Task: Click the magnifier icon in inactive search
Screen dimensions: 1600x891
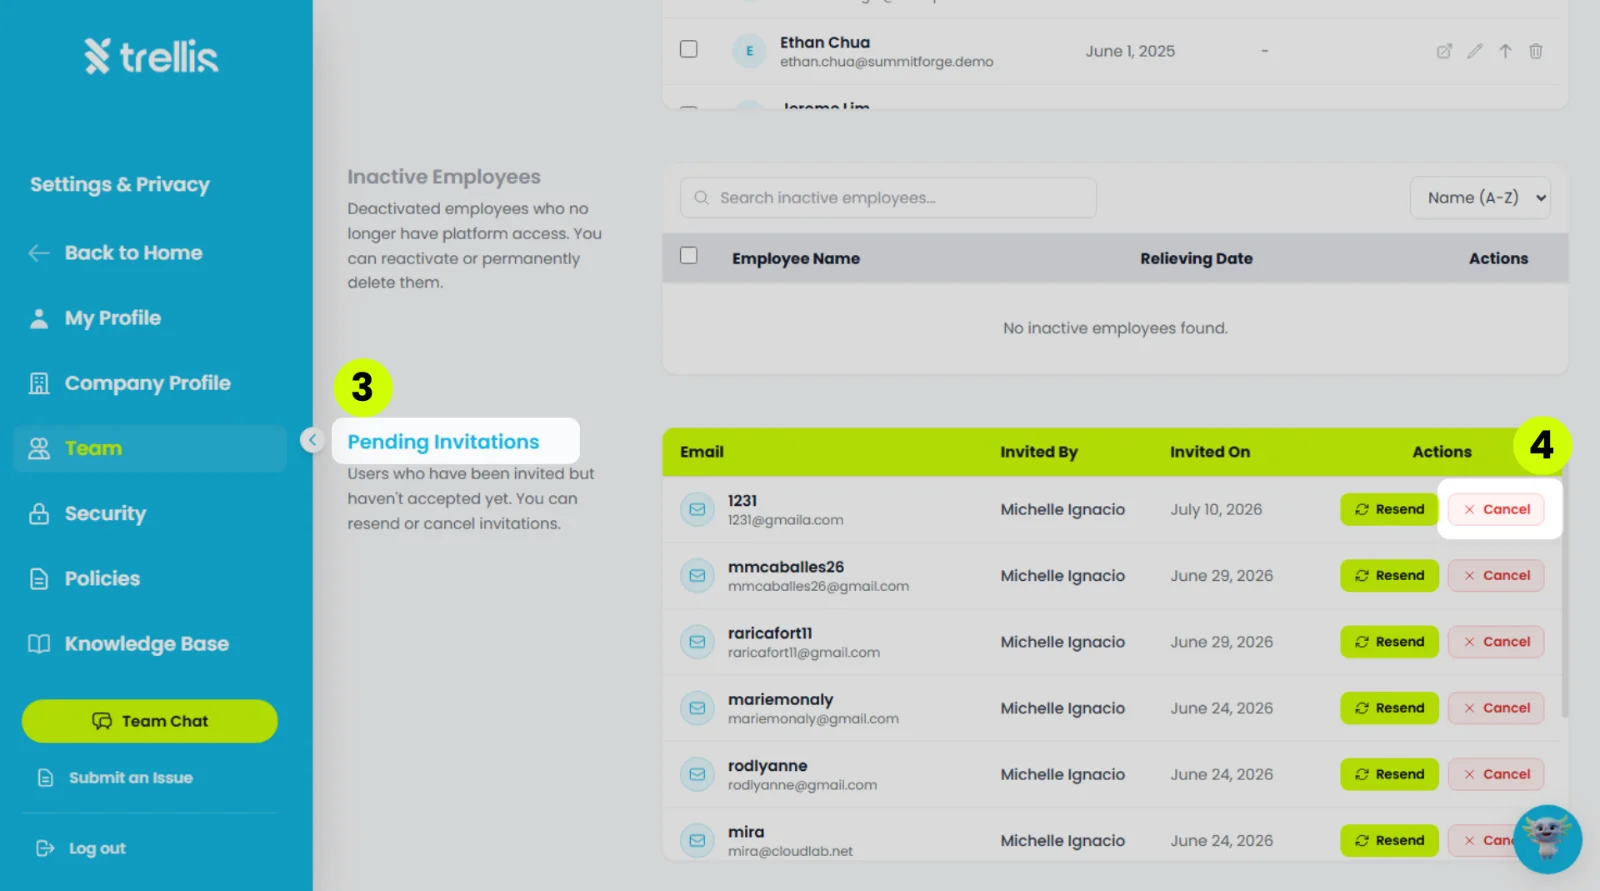Action: coord(702,198)
